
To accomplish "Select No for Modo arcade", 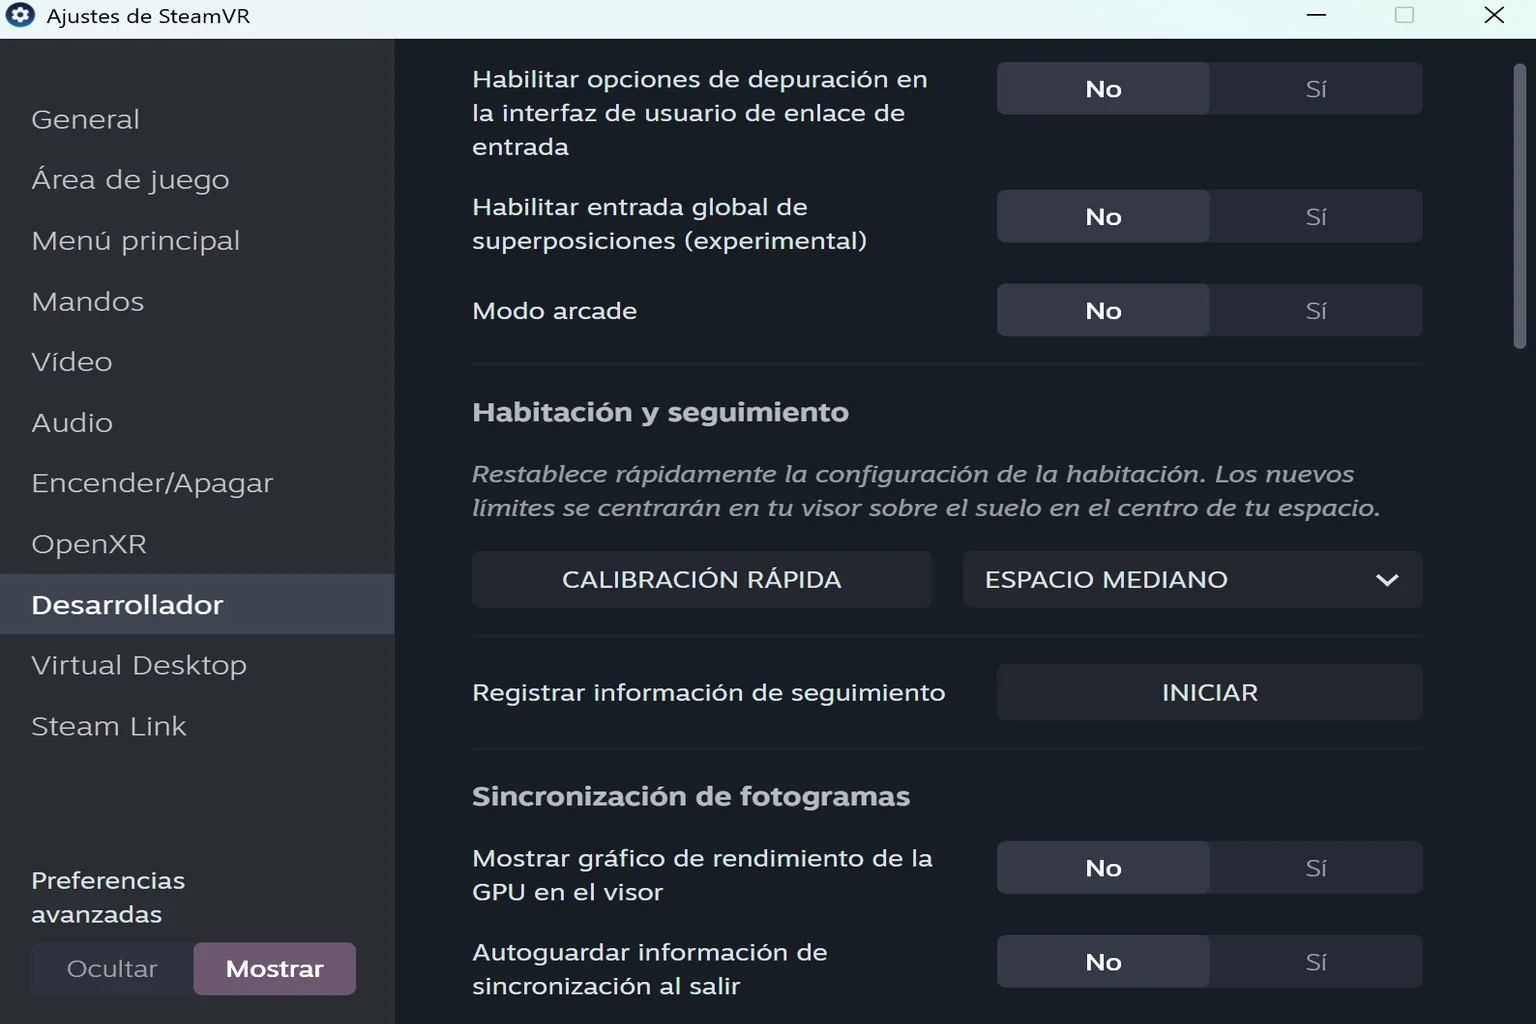I will pos(1103,311).
